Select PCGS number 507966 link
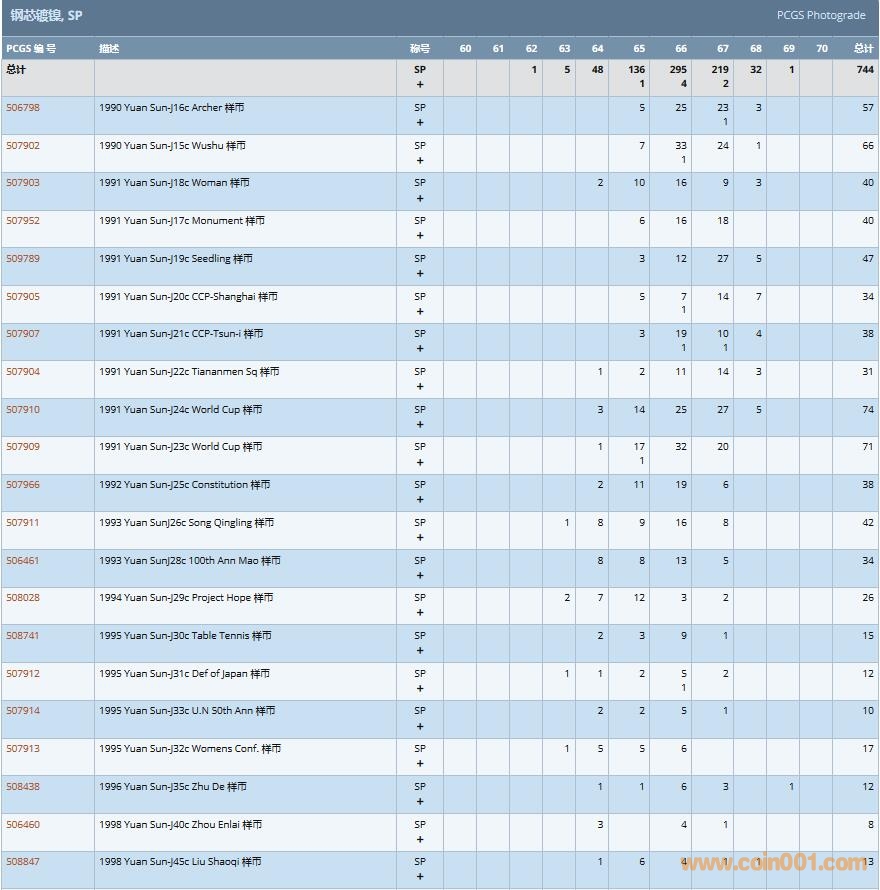 coord(23,485)
